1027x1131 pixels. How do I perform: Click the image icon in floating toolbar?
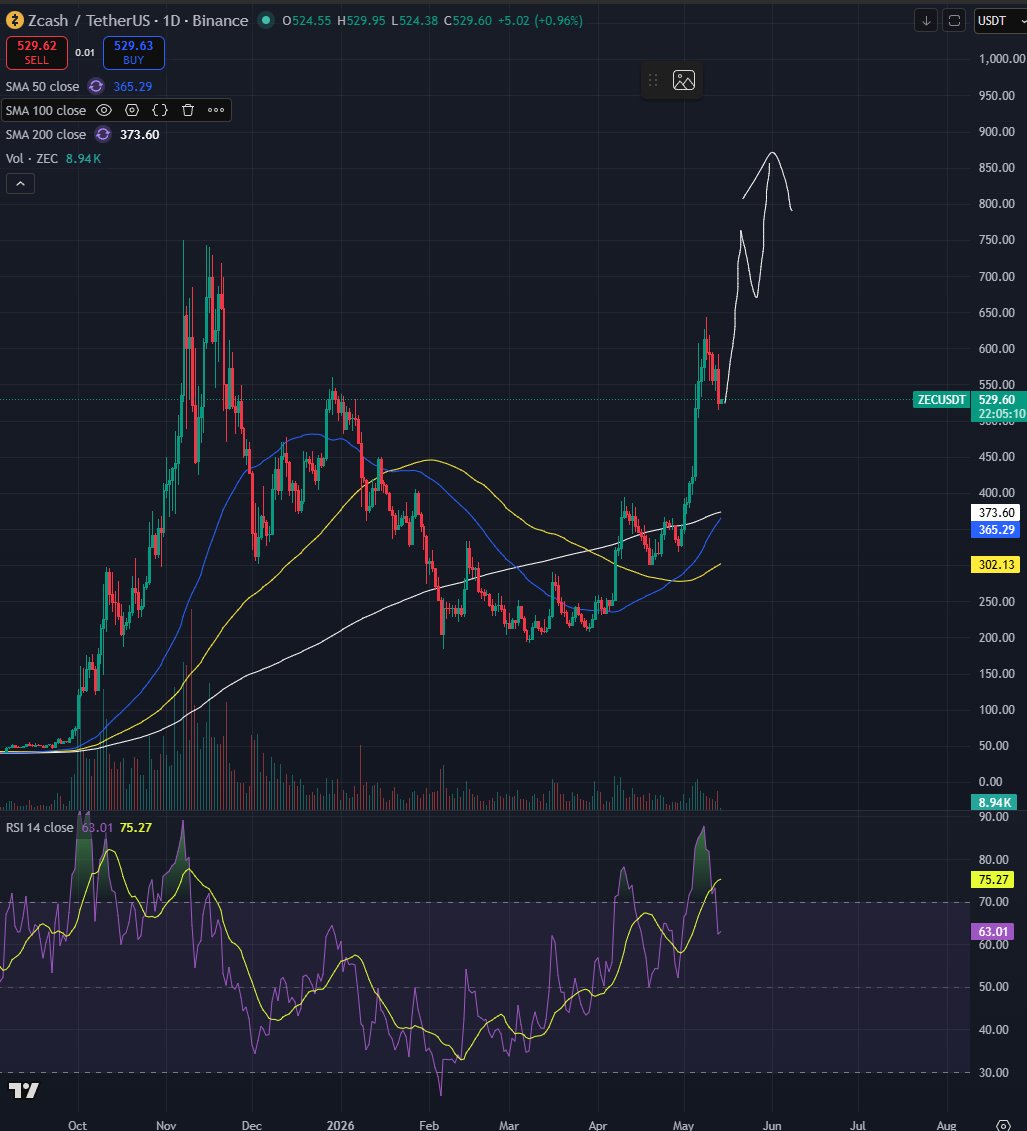point(684,80)
